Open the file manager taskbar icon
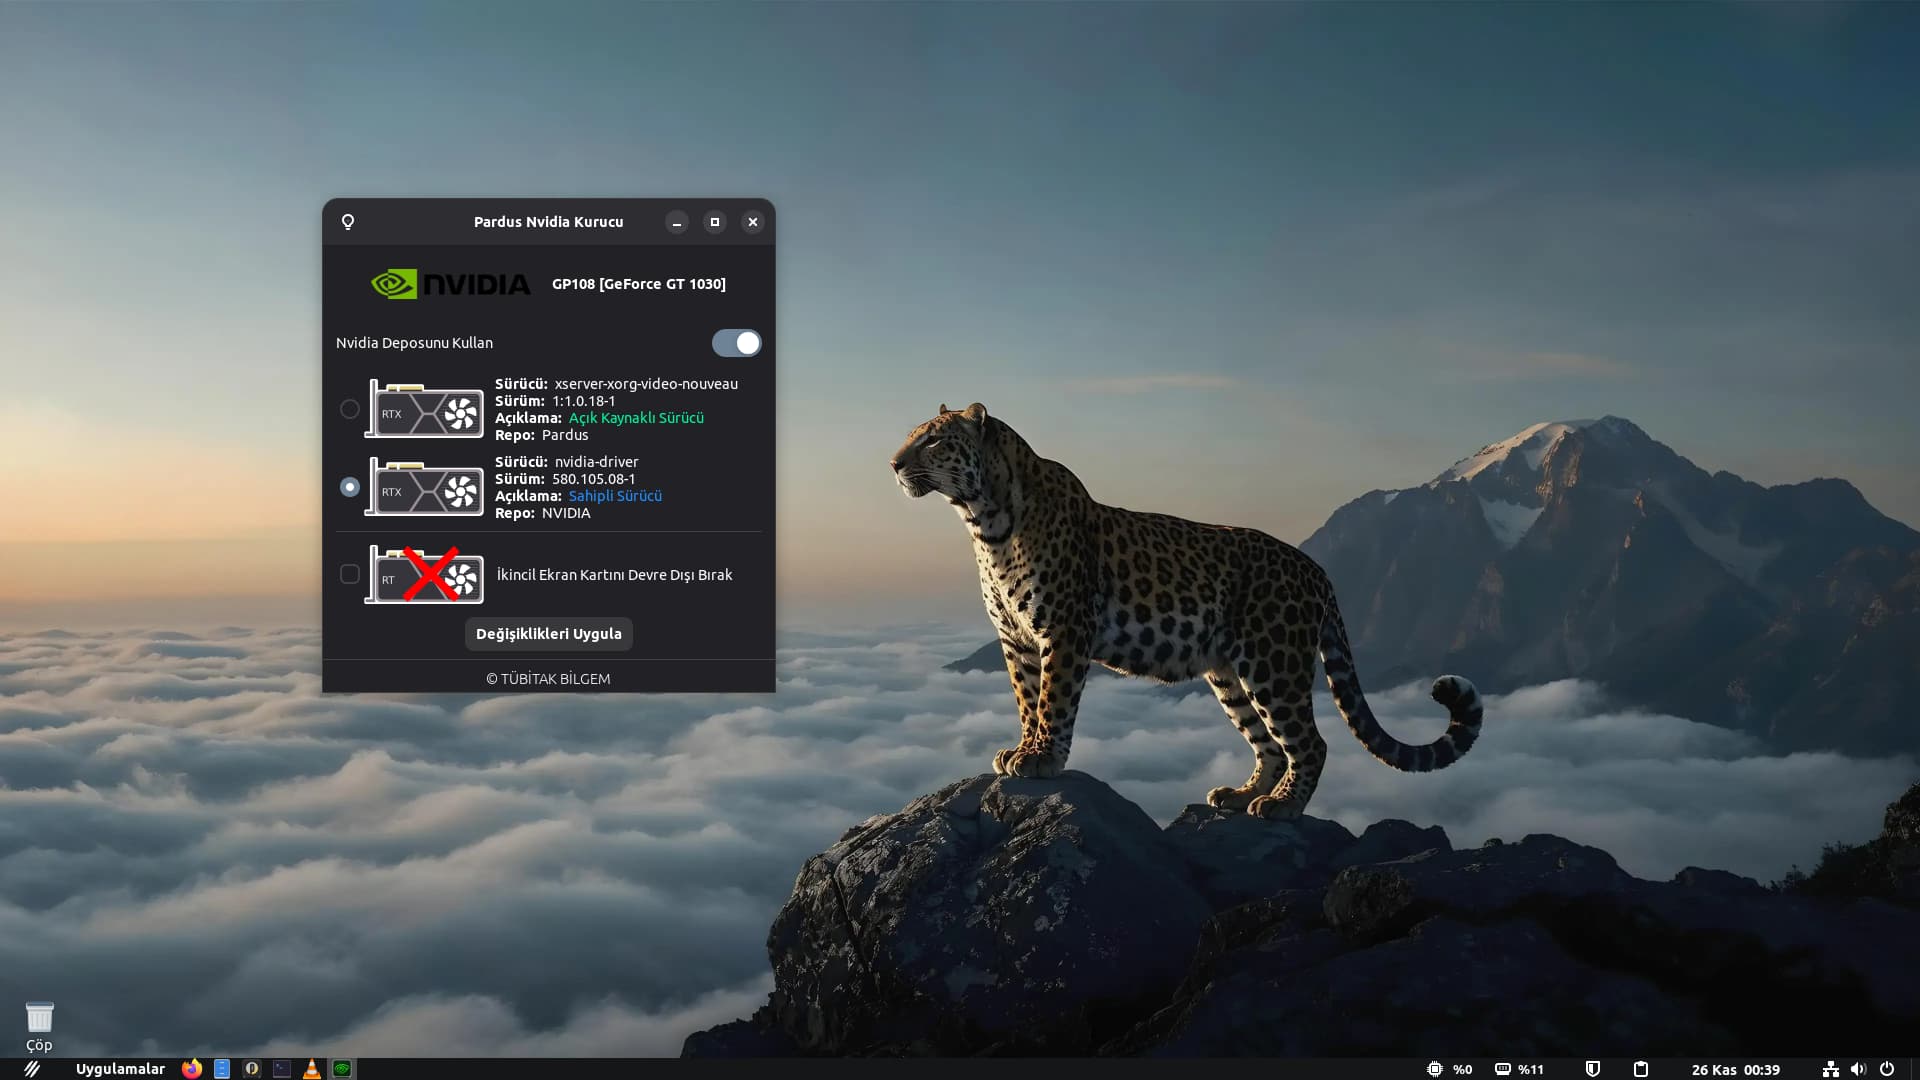This screenshot has height=1080, width=1920. pos(222,1069)
